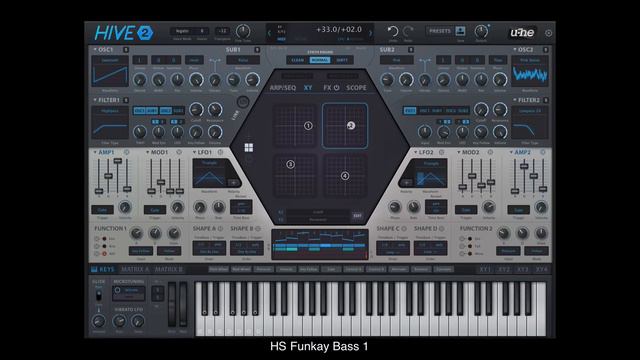This screenshot has height=360, width=640.
Task: Expand the AMP1 section menu triangle
Action: [x=95, y=152]
